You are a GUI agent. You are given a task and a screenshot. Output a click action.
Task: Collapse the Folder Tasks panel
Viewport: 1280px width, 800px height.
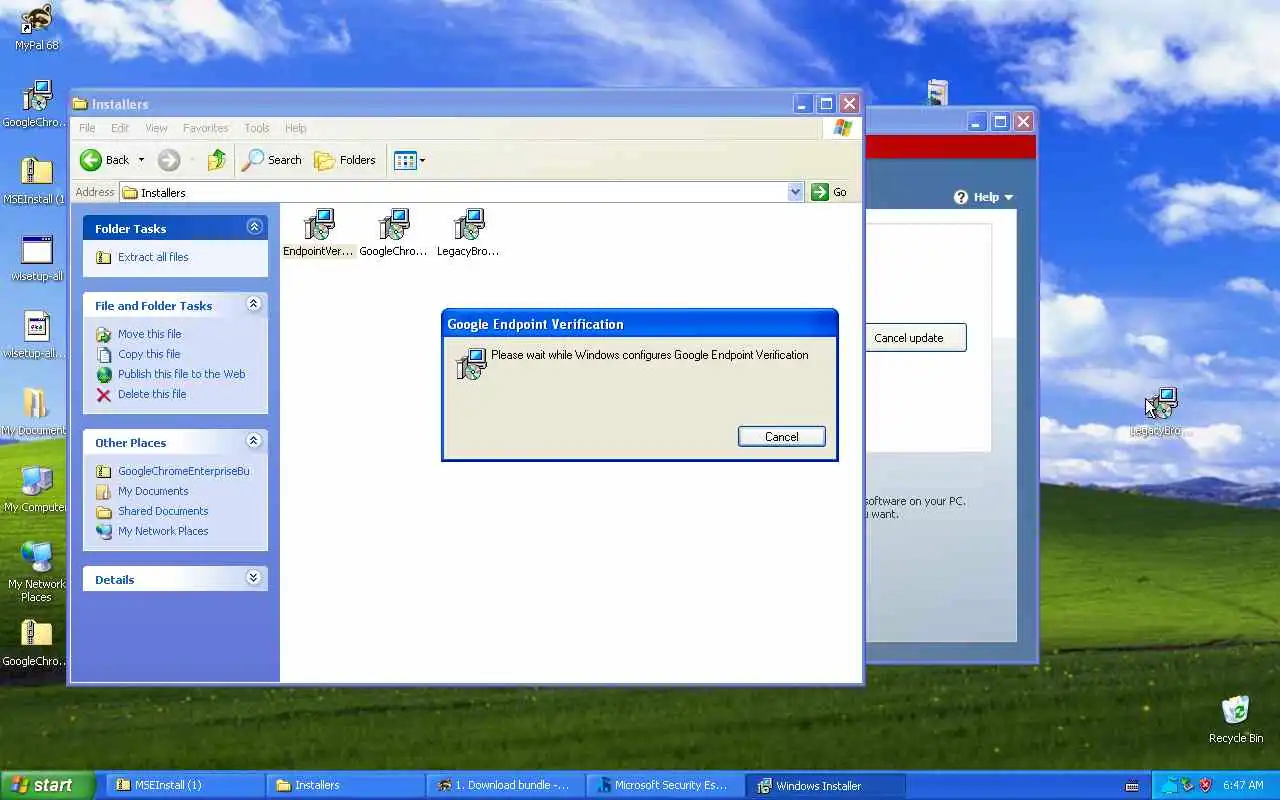click(x=254, y=227)
